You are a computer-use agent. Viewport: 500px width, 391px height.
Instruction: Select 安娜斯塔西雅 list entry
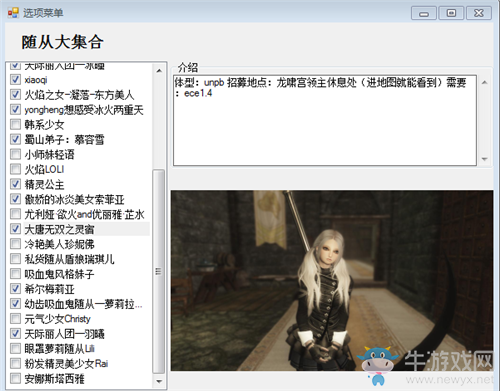pyautogui.click(x=54, y=379)
